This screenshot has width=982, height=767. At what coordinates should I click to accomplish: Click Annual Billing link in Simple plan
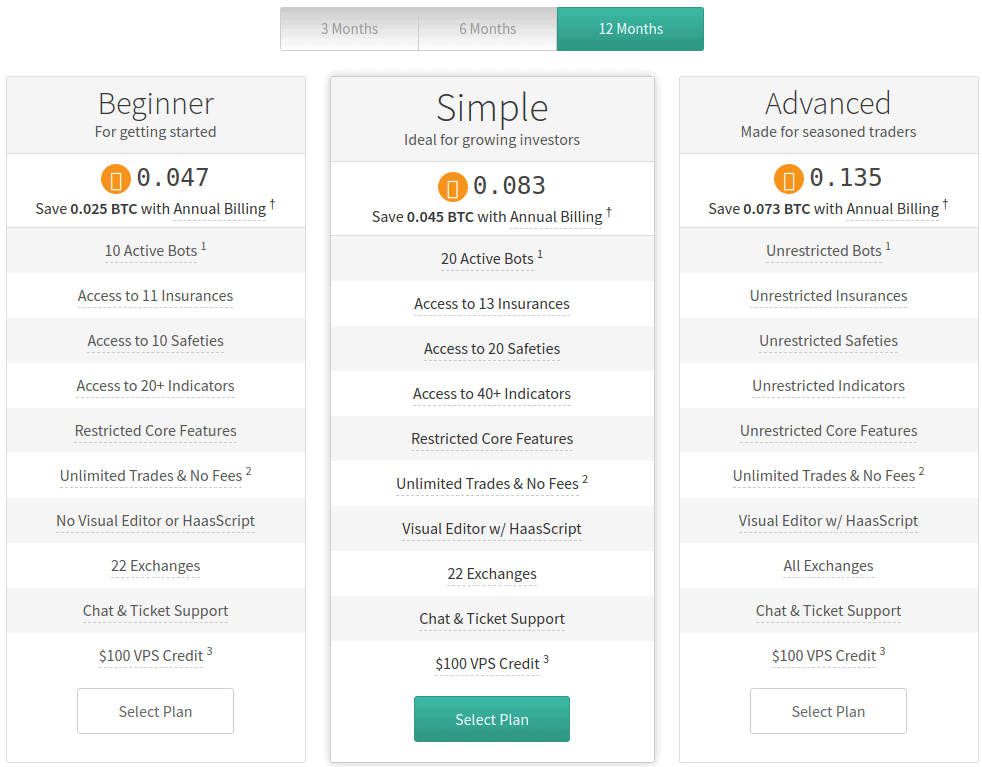pyautogui.click(x=556, y=217)
